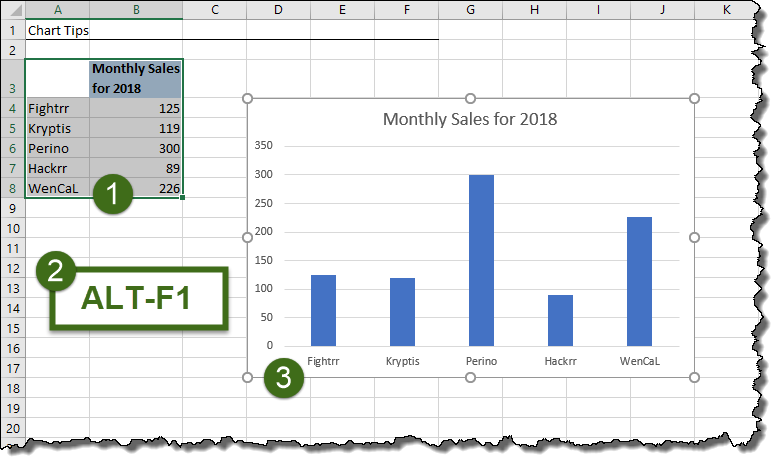This screenshot has height=467, width=783.
Task: Click the Chart Tips cell in A1
Action: tap(58, 30)
